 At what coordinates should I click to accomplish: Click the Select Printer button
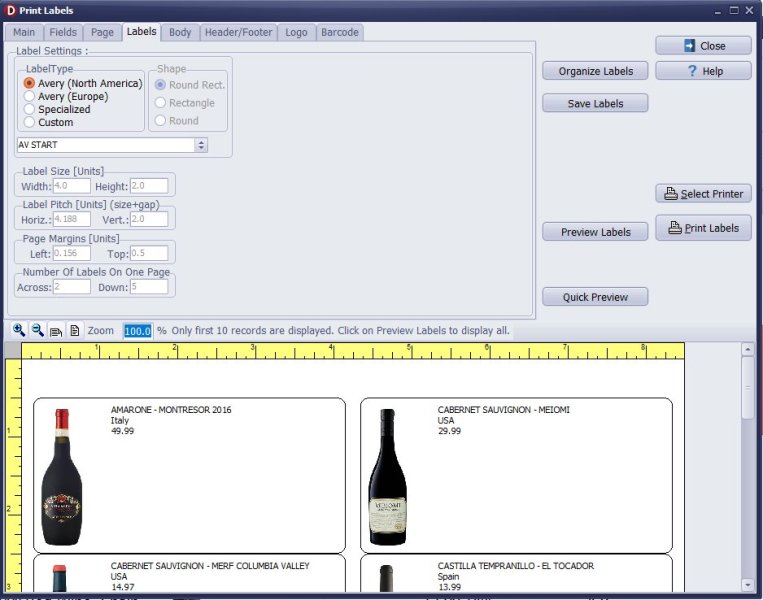(703, 194)
